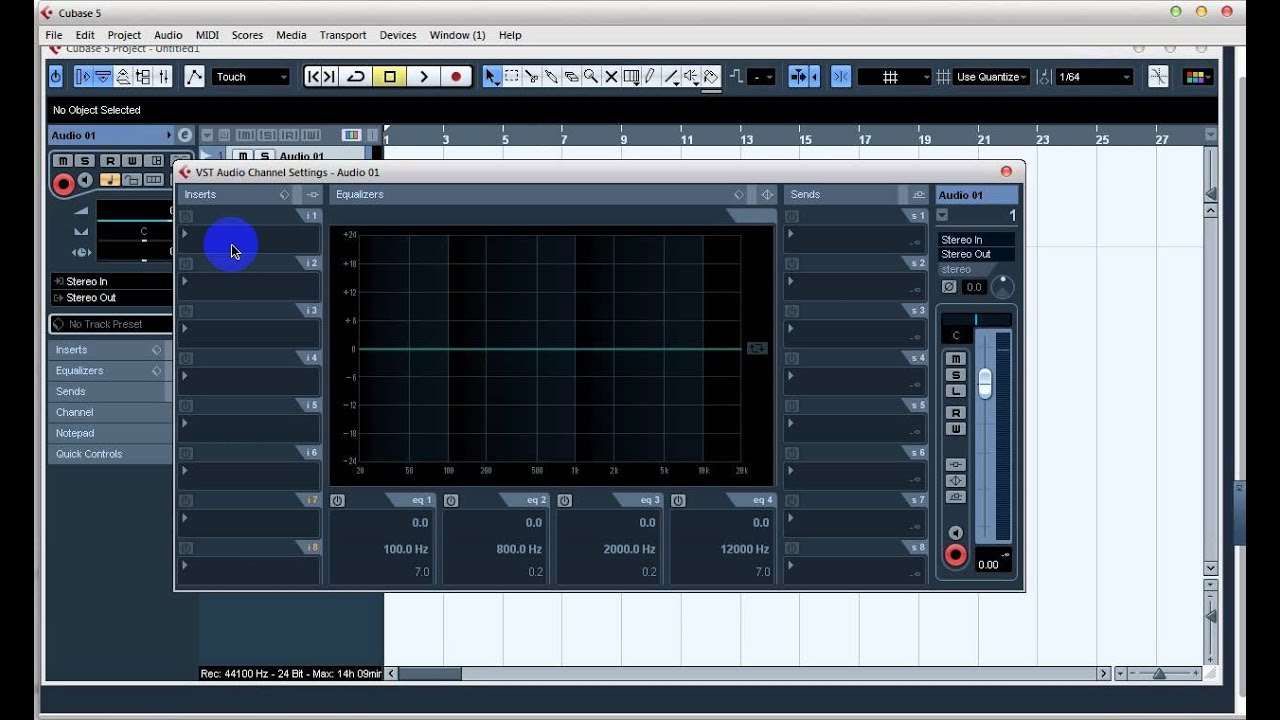Viewport: 1280px width, 720px height.
Task: Select the Zoom magnifier tool
Action: click(591, 77)
